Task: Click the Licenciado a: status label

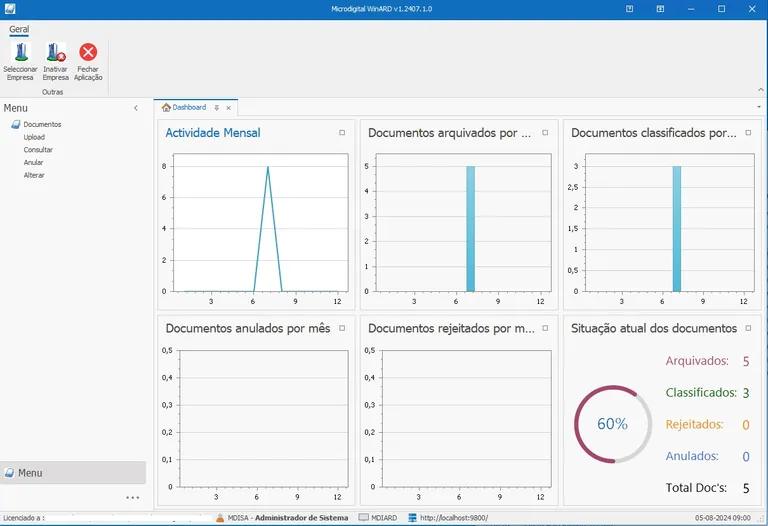Action: pyautogui.click(x=24, y=518)
